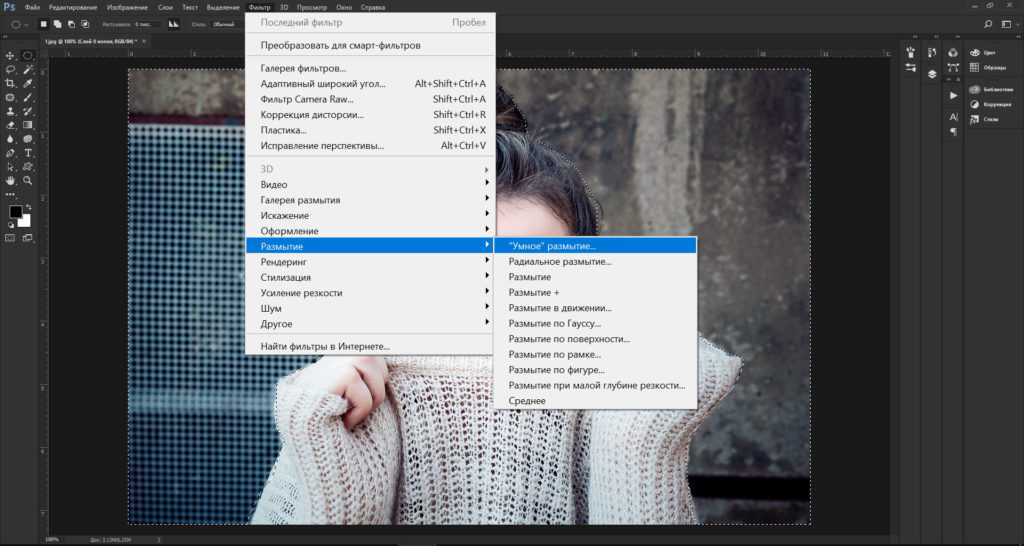Open the Изображение menu
The image size is (1024, 546).
(x=127, y=7)
